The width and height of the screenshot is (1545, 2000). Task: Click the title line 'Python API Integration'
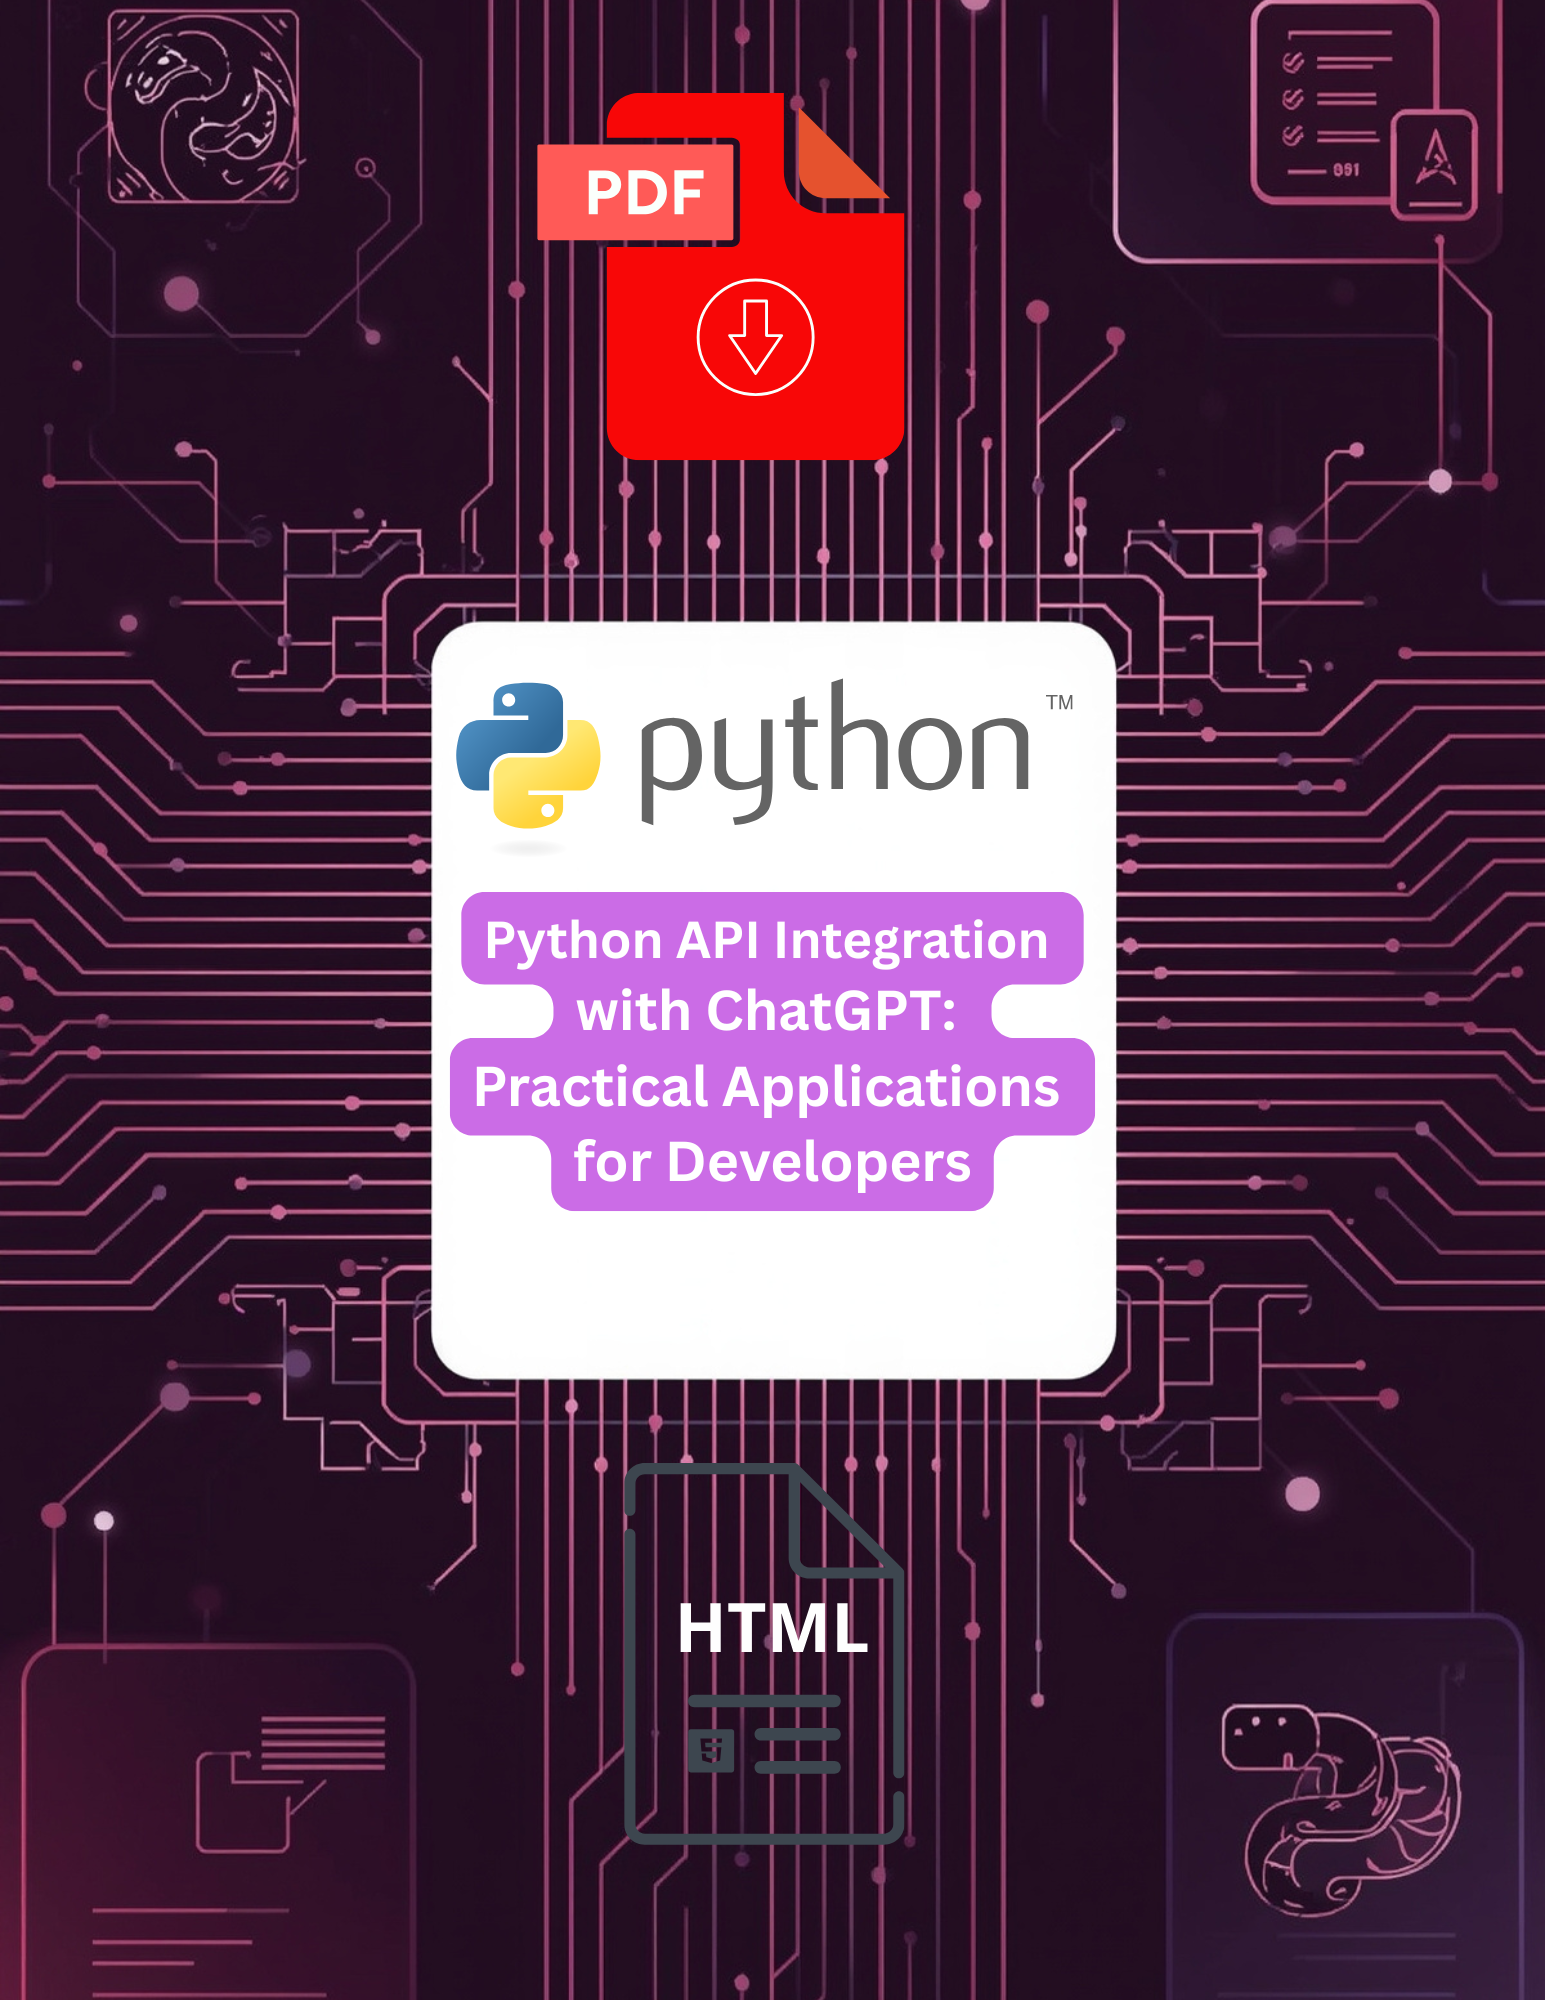(767, 941)
